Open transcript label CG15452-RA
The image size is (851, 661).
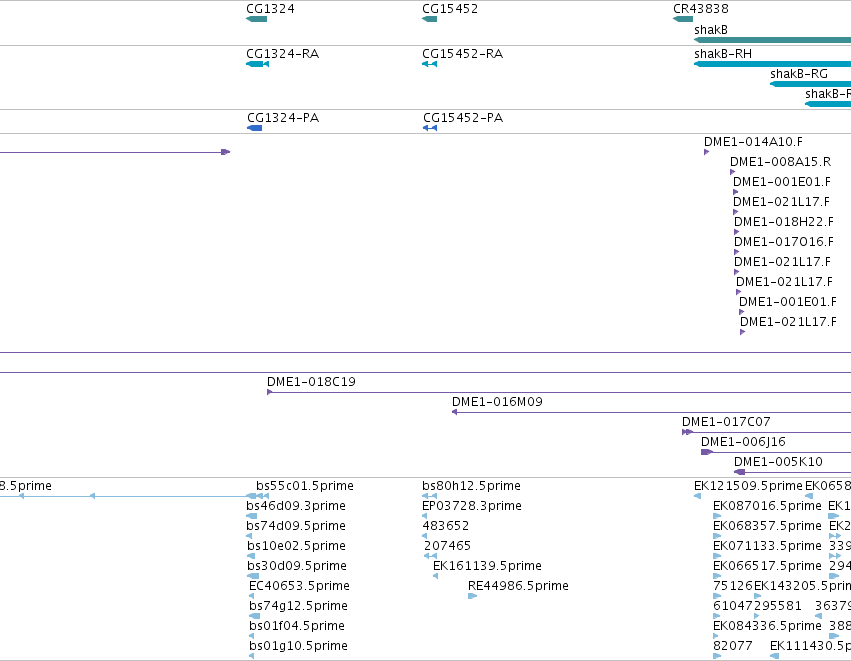click(462, 54)
